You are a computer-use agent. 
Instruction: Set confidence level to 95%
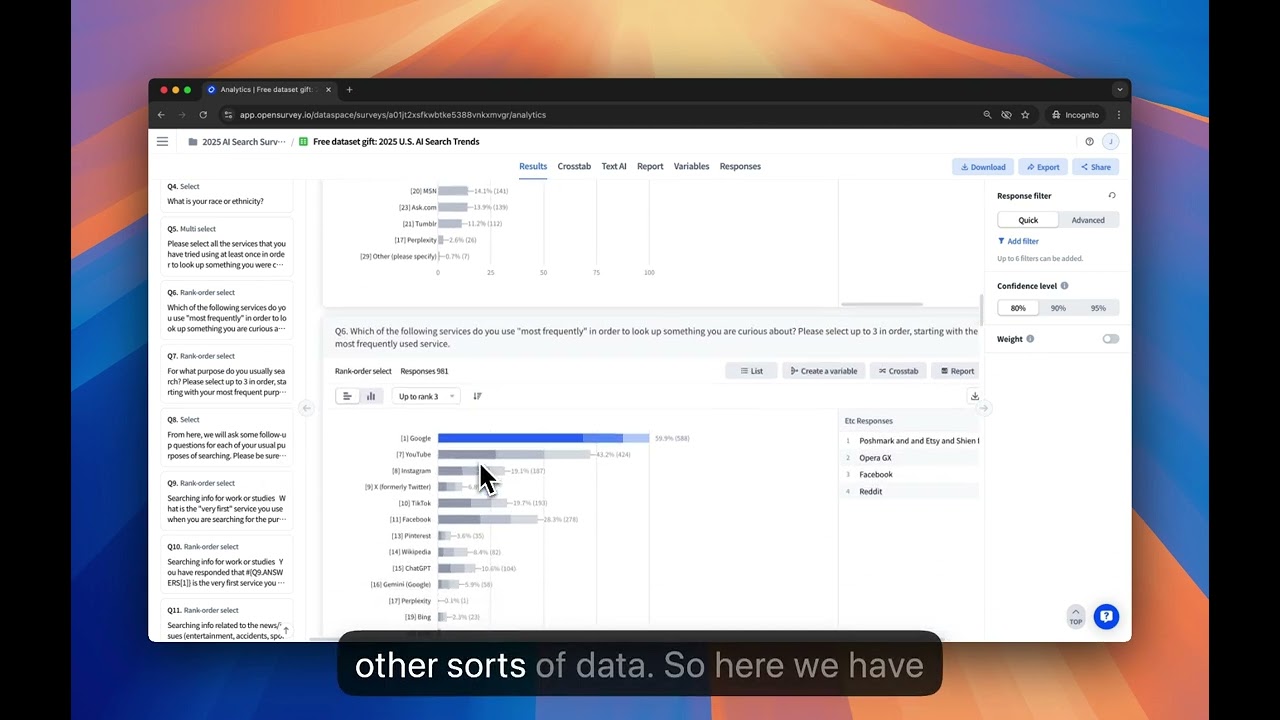coord(1098,308)
